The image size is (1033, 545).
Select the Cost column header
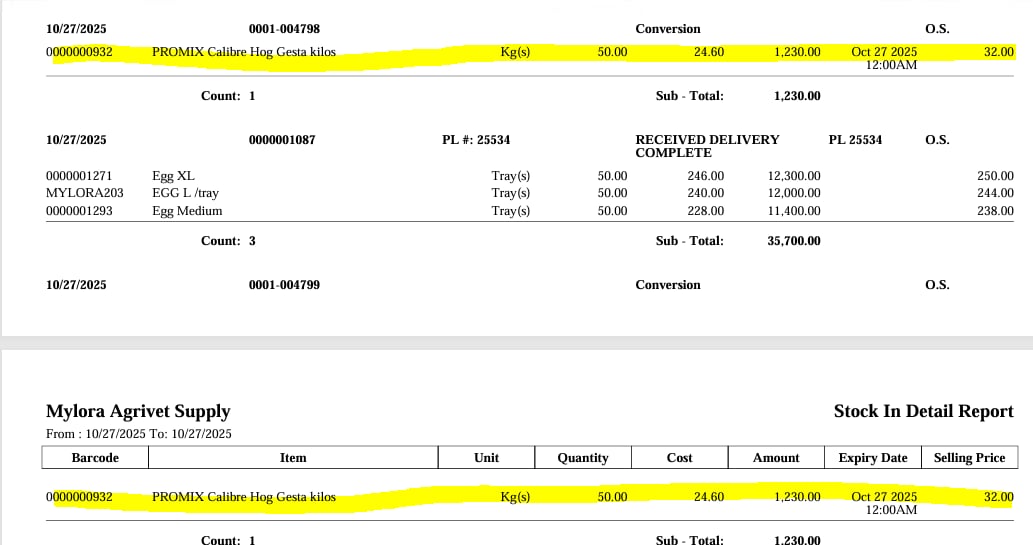(x=679, y=458)
